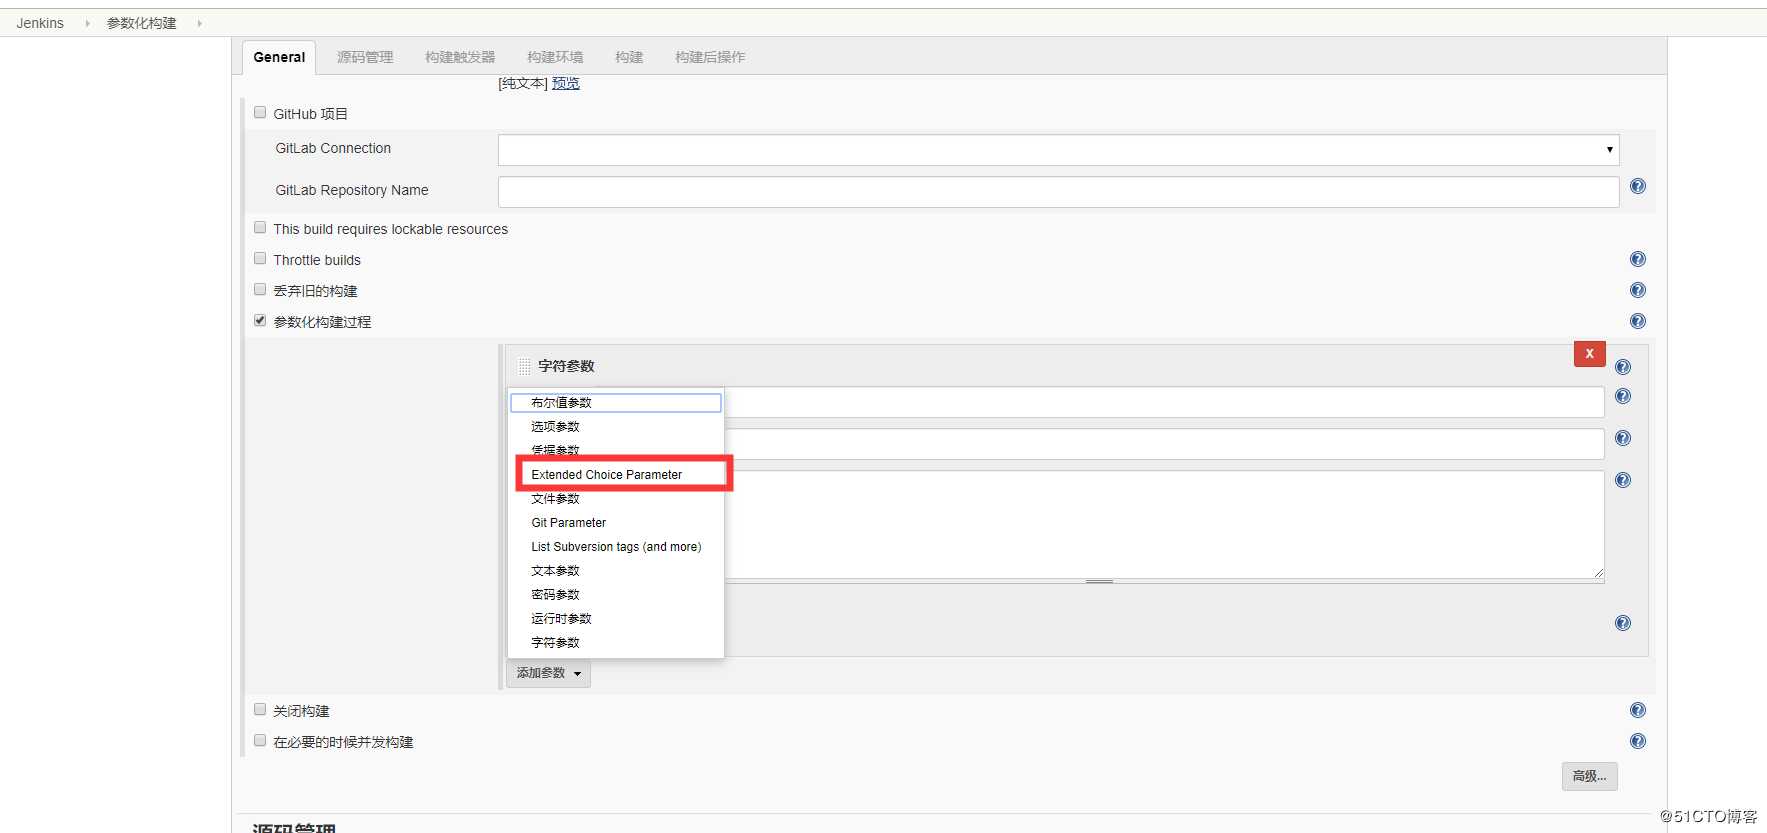This screenshot has width=1767, height=833.
Task: Open help for GitLab Repository Name
Action: 1637,186
